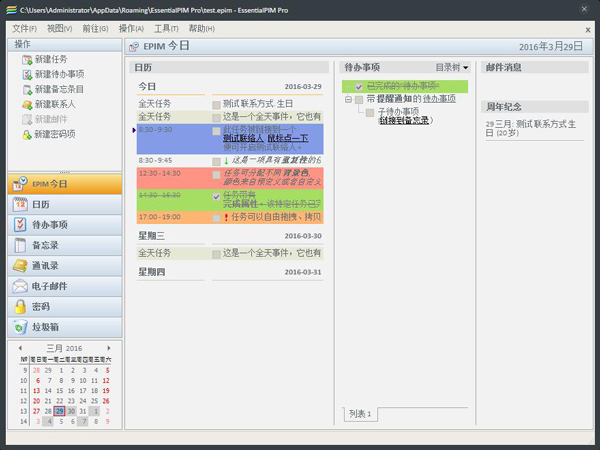Open the 垃圾箱 trash module
Image resolution: width=600 pixels, height=450 pixels.
65,327
